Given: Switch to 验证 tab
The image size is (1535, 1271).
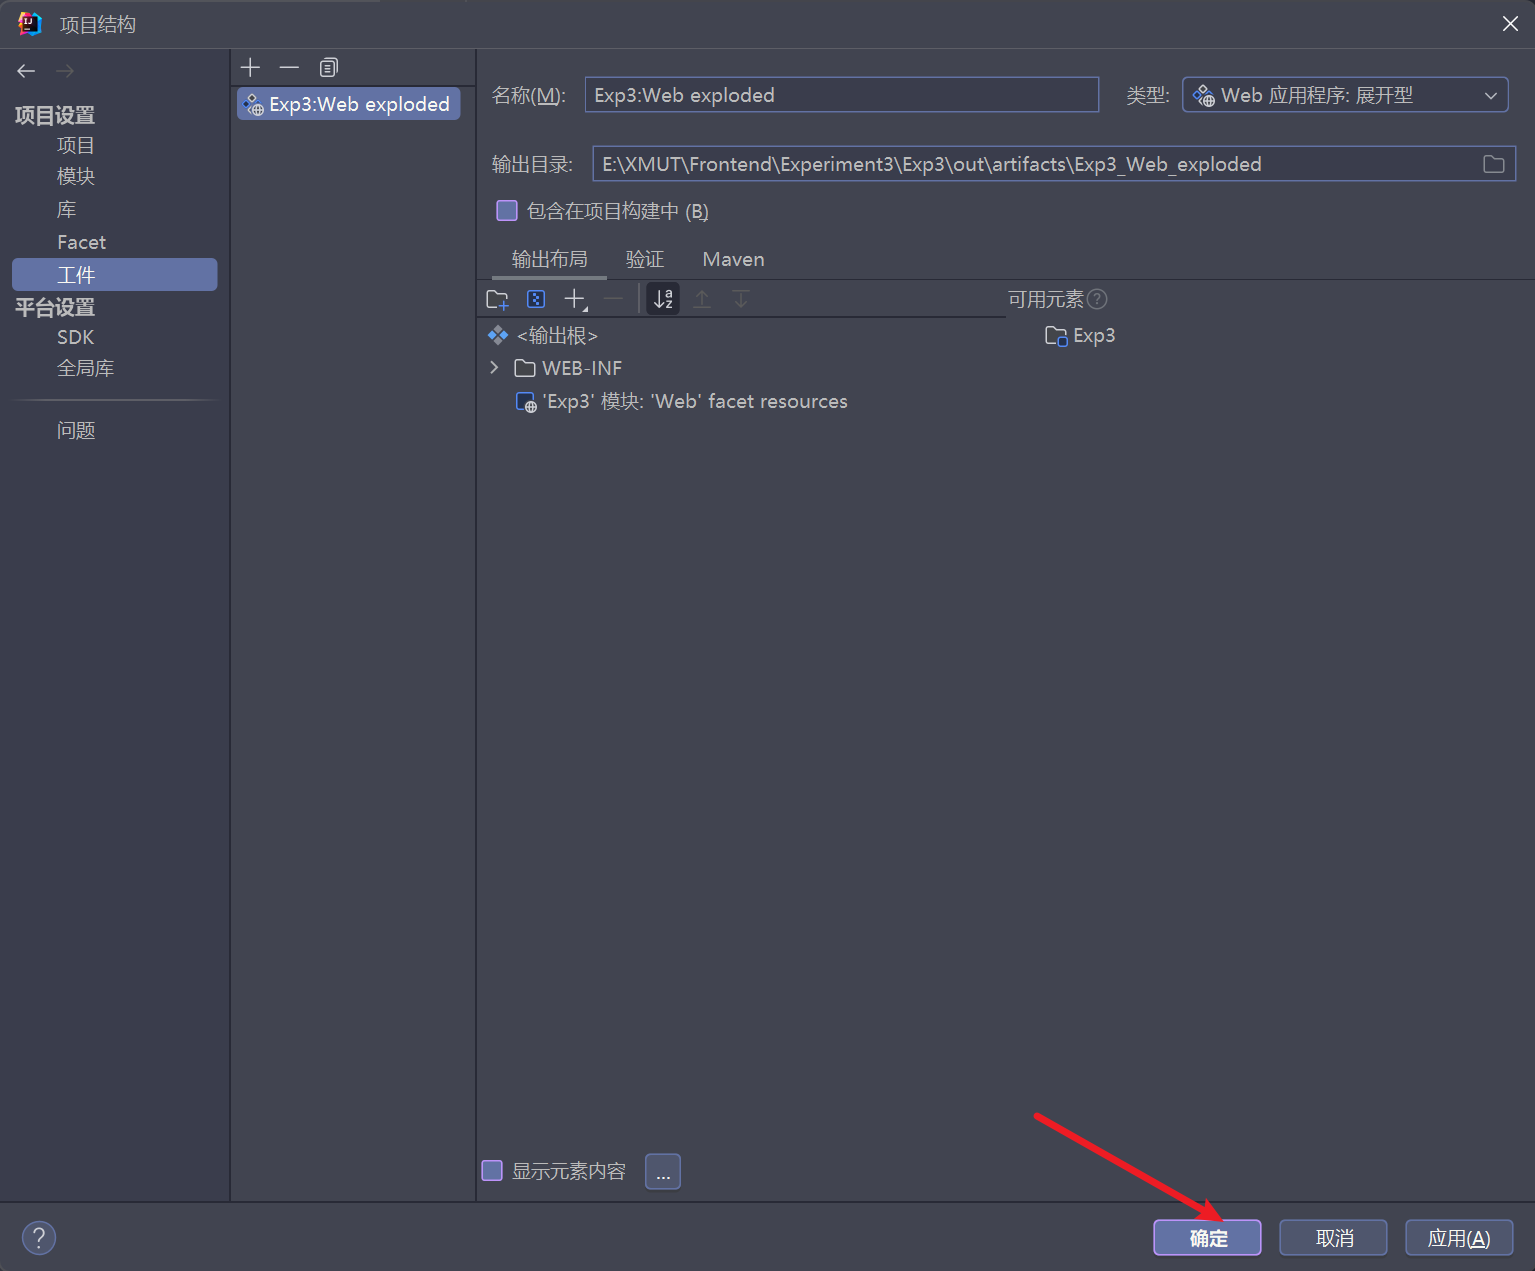Looking at the screenshot, I should [645, 259].
